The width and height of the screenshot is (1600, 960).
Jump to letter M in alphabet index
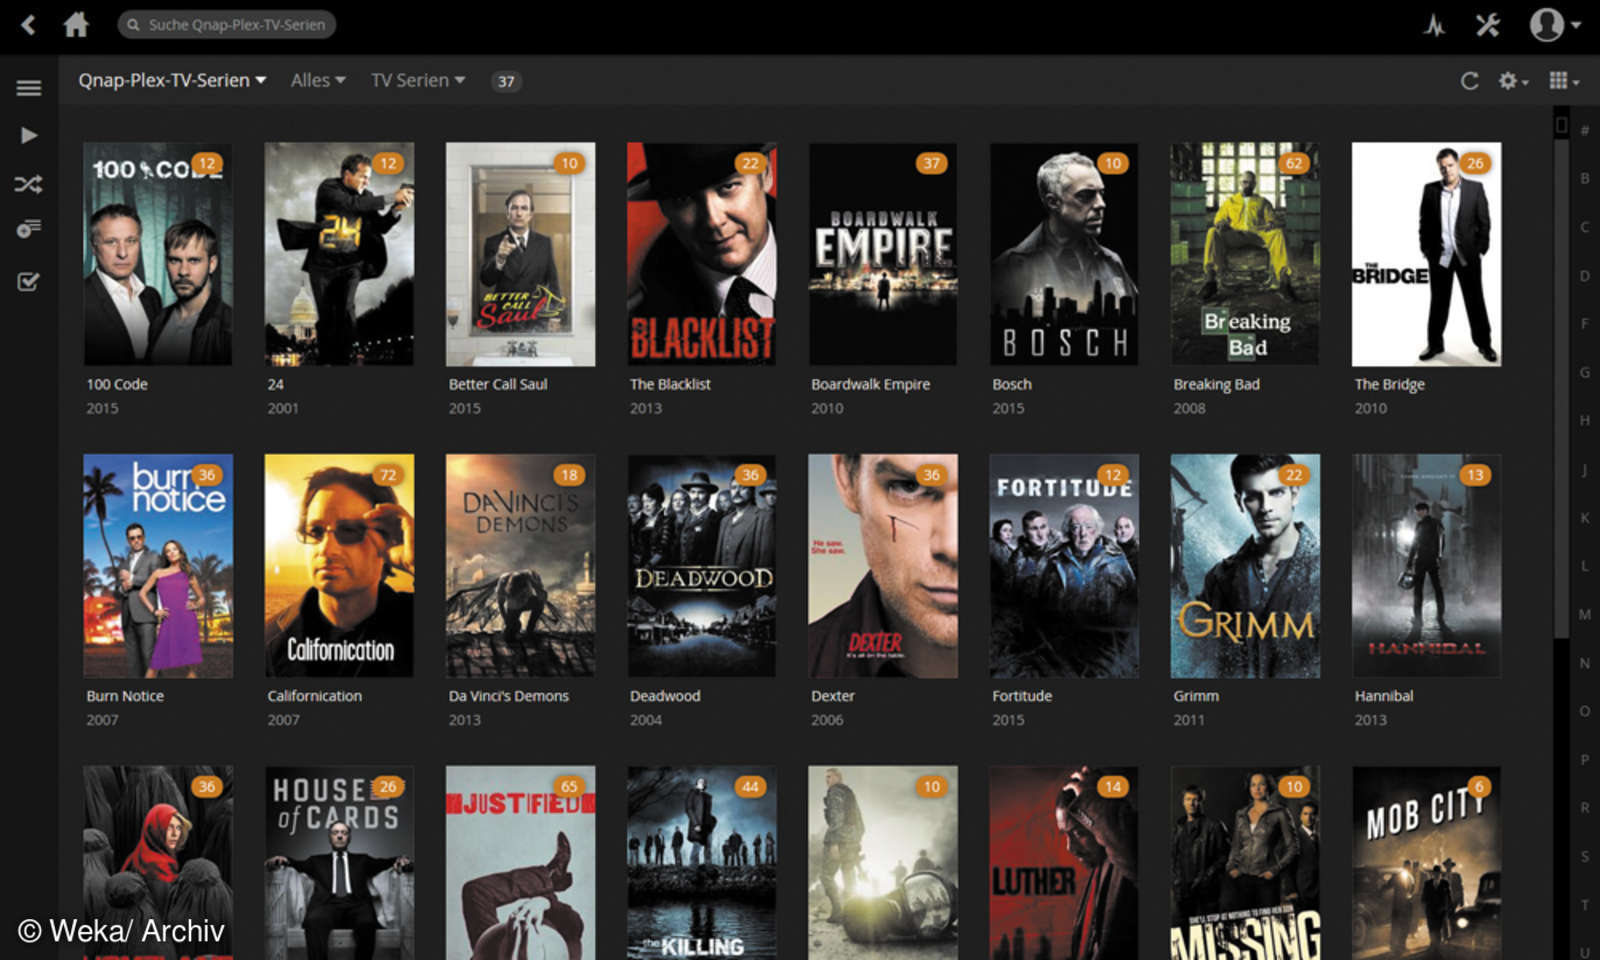pos(1584,614)
